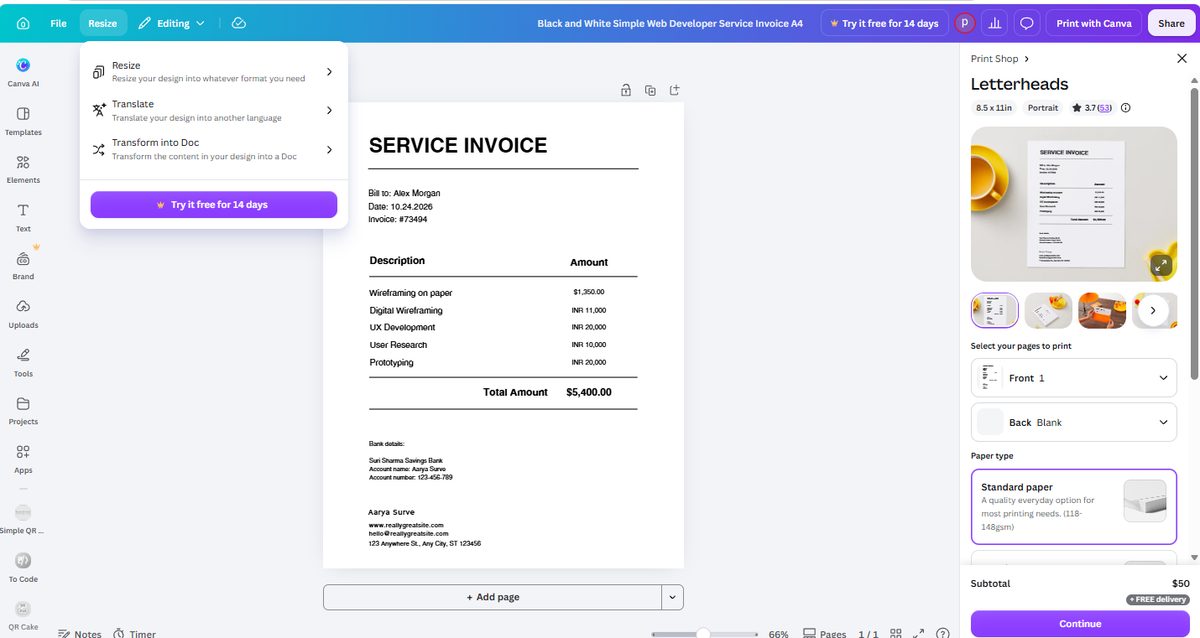Open Canva AI in the sidebar
Screen dimensions: 1200x638
coord(23,72)
